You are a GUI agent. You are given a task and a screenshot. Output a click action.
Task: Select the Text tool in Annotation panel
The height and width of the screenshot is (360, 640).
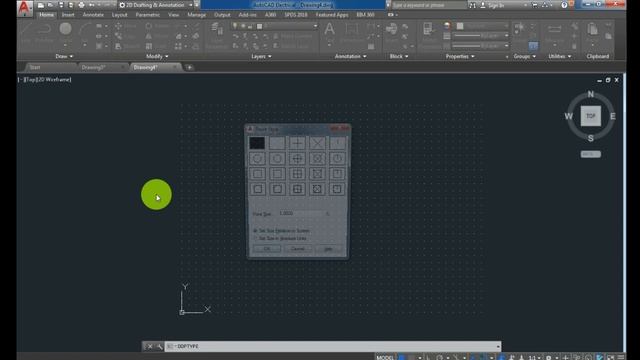pyautogui.click(x=329, y=29)
